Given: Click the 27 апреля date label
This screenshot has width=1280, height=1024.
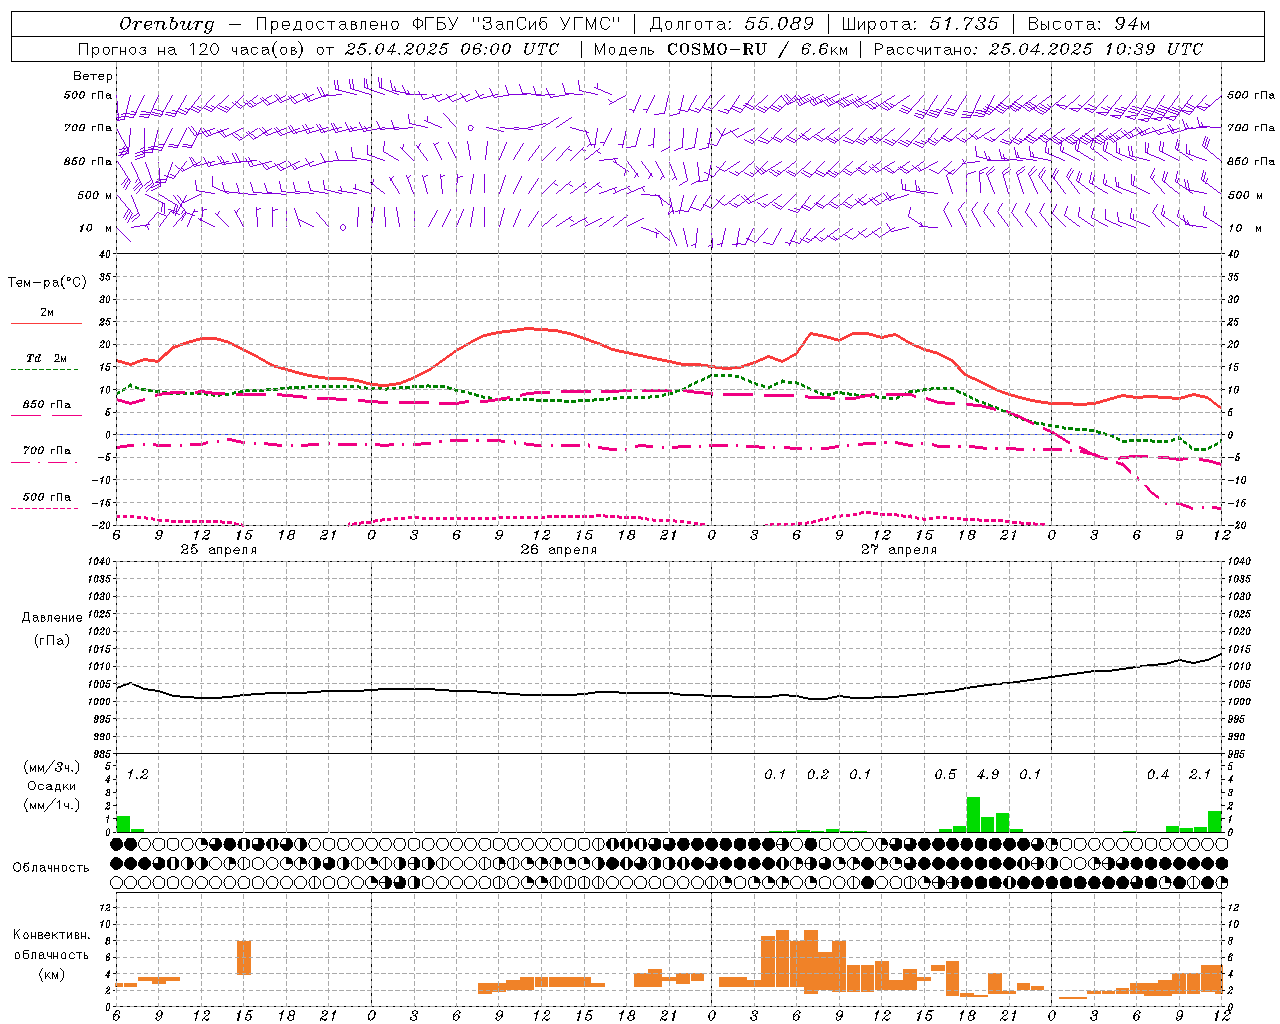Looking at the screenshot, I should [899, 550].
